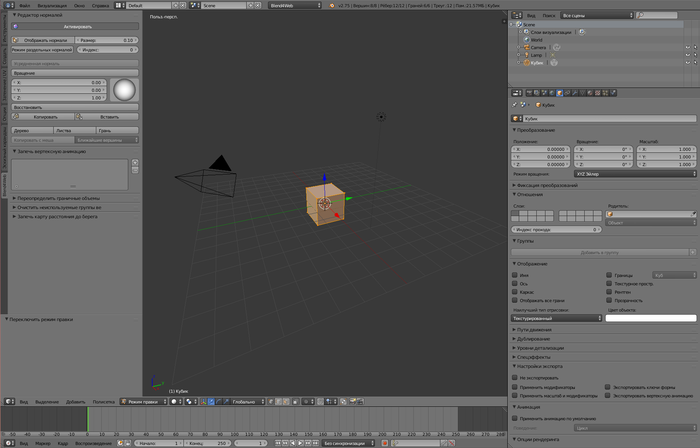Click the normal direction sphere widget

pyautogui.click(x=124, y=90)
